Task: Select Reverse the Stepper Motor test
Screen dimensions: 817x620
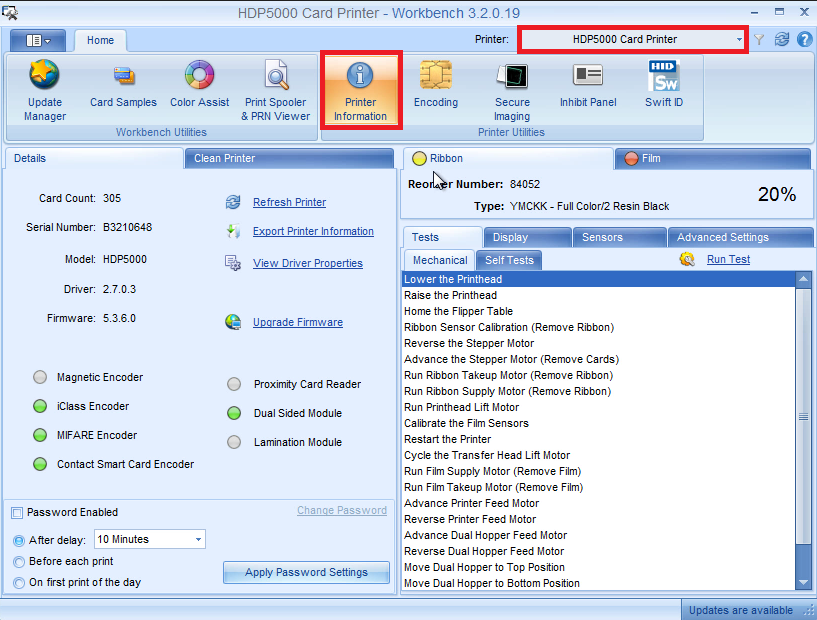Action: [599, 343]
